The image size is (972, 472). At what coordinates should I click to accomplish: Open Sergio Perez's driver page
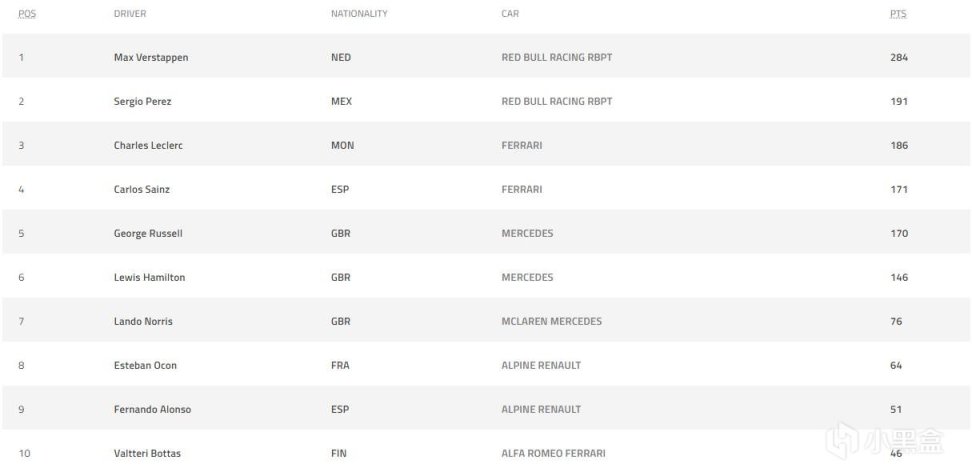coord(142,101)
